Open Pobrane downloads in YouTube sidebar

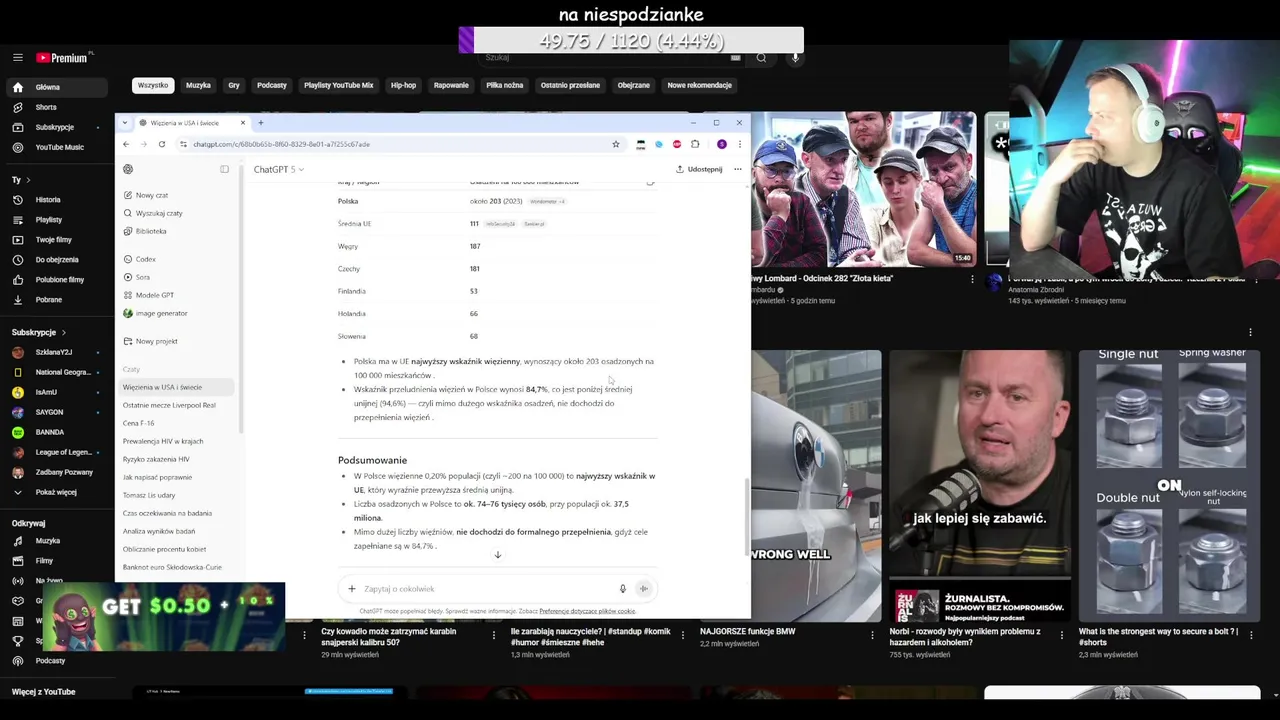49,300
